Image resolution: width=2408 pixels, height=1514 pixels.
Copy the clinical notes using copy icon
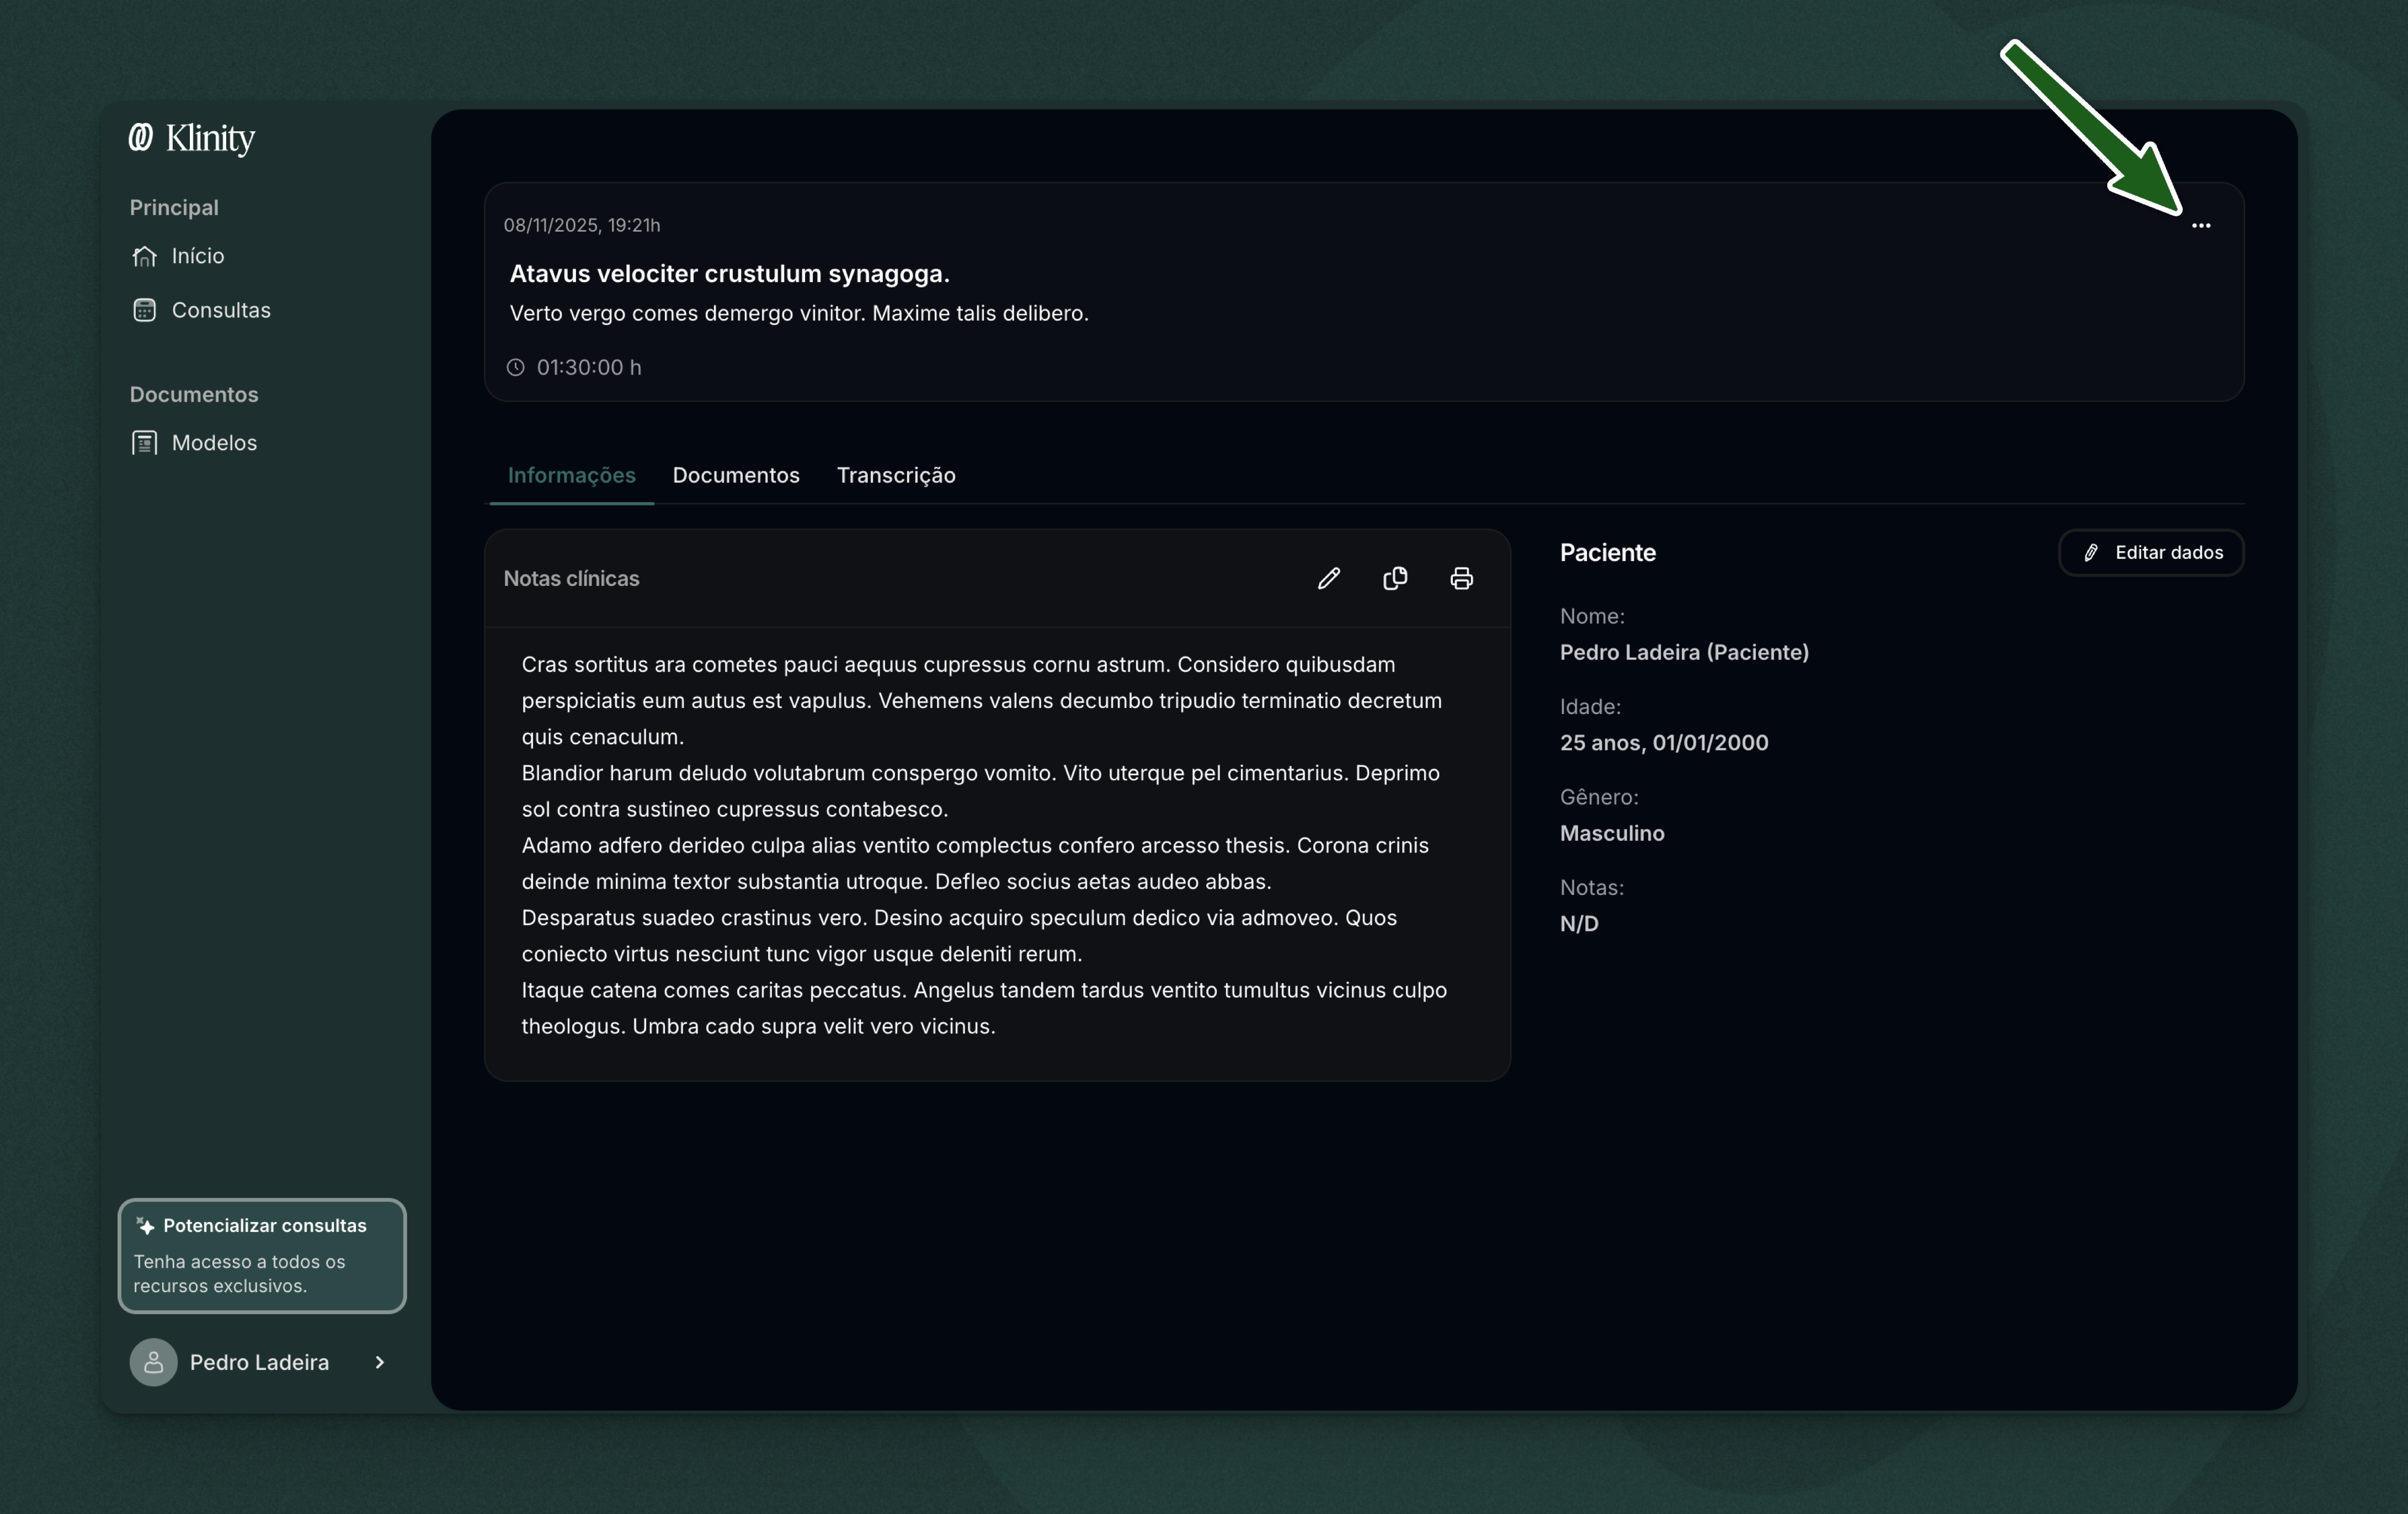(x=1395, y=578)
